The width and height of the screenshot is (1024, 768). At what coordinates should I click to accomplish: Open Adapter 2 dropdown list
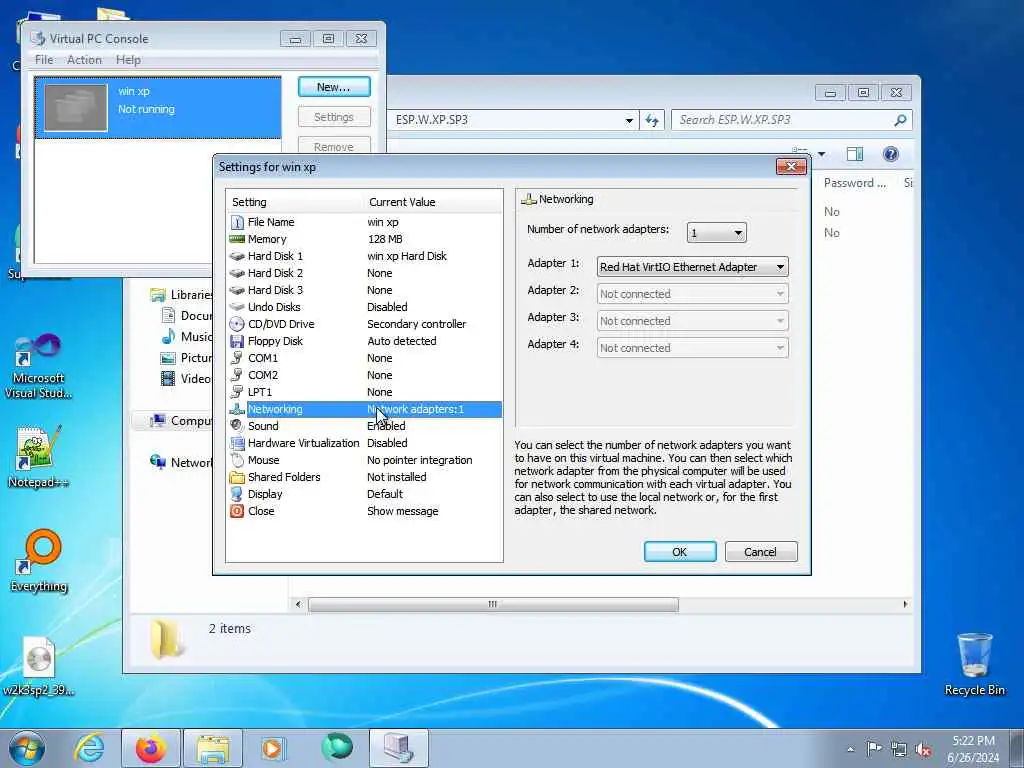point(692,294)
